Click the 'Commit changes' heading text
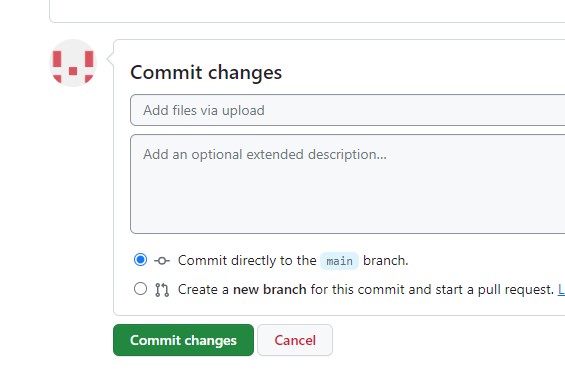 pyautogui.click(x=206, y=72)
